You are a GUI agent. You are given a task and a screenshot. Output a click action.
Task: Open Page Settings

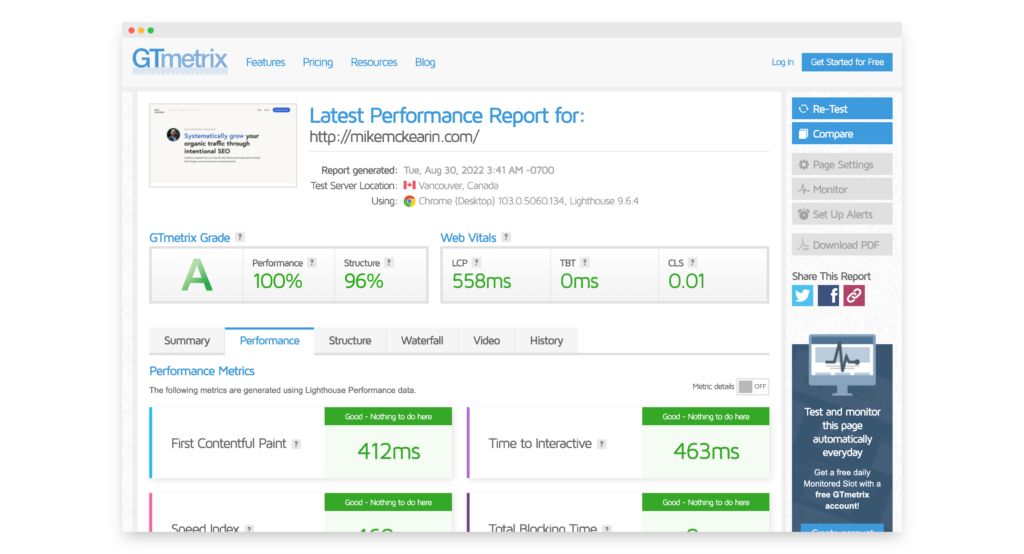842,165
